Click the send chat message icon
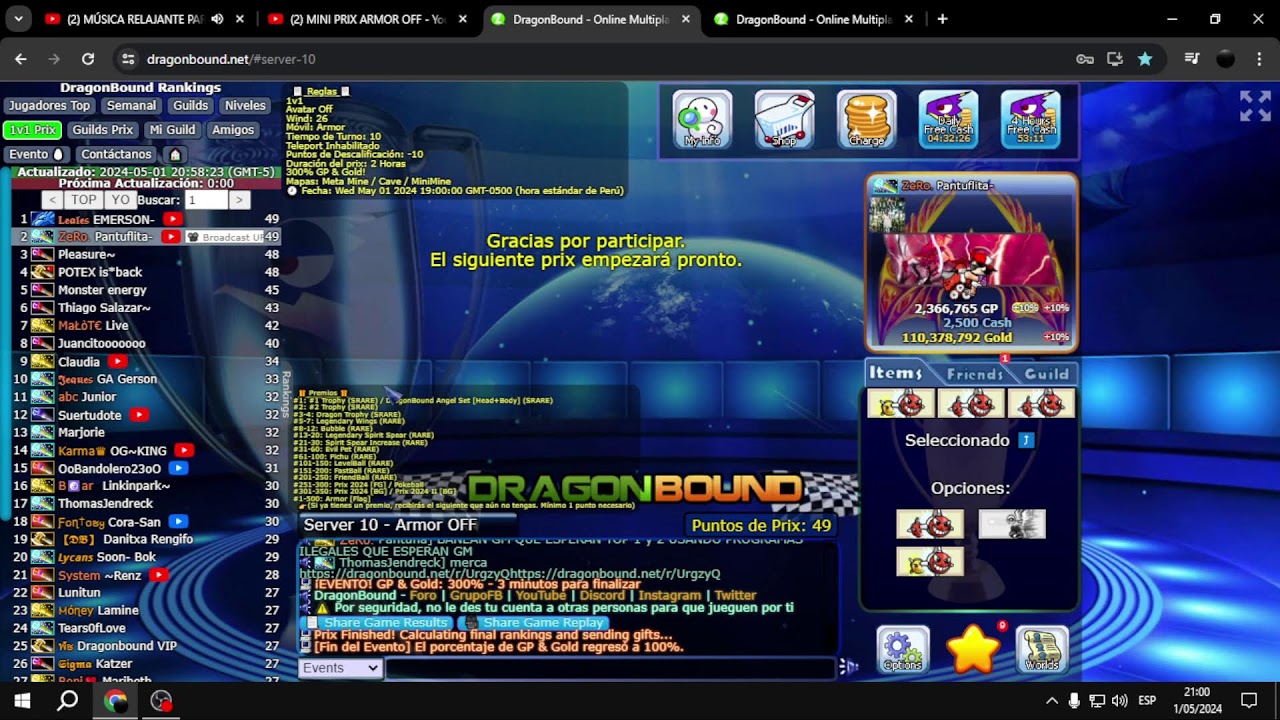This screenshot has height=720, width=1280. [848, 667]
